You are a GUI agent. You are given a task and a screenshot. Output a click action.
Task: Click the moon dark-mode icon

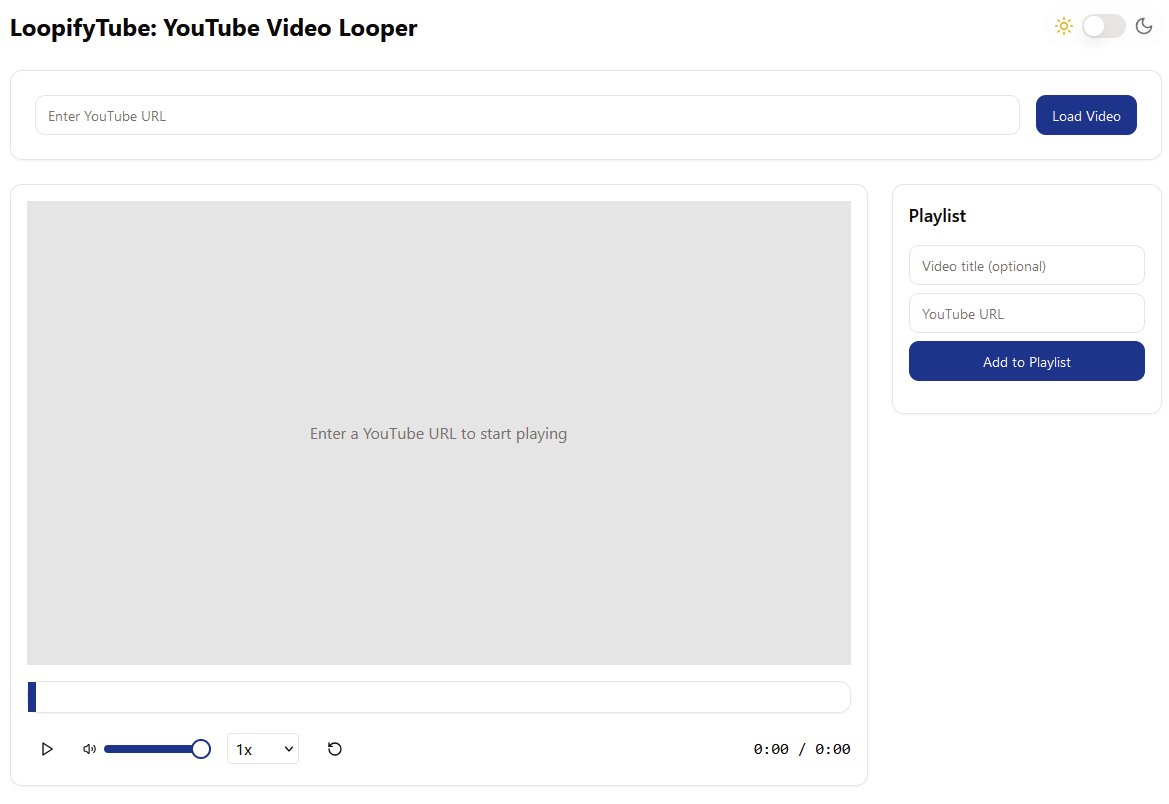pos(1144,27)
